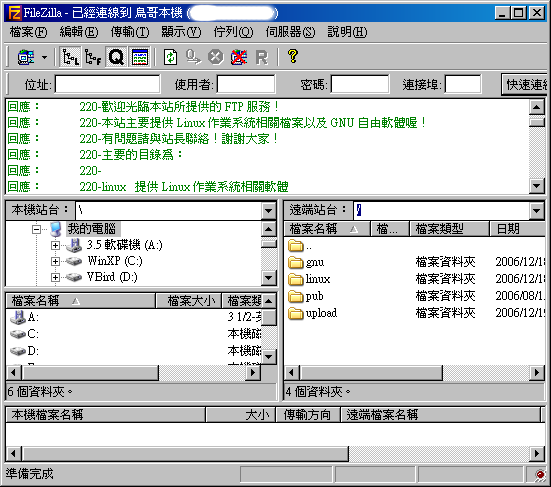Click the process queue toolbar icon
The height and width of the screenshot is (487, 551).
click(x=193, y=57)
